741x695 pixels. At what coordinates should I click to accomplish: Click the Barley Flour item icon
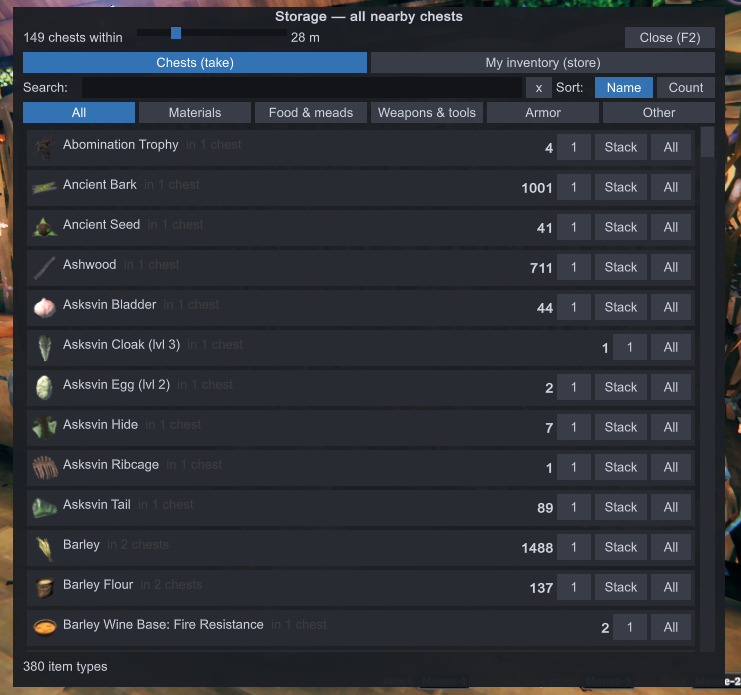pyautogui.click(x=45, y=587)
